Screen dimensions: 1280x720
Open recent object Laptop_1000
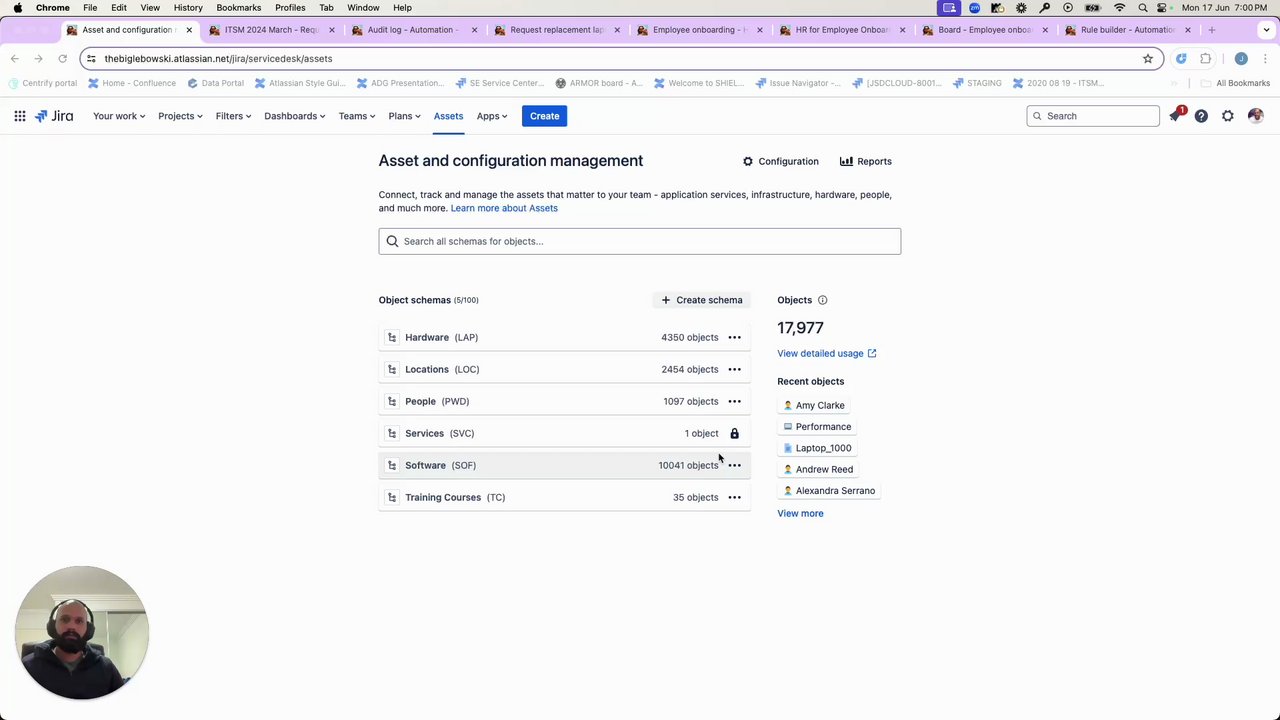pos(817,448)
